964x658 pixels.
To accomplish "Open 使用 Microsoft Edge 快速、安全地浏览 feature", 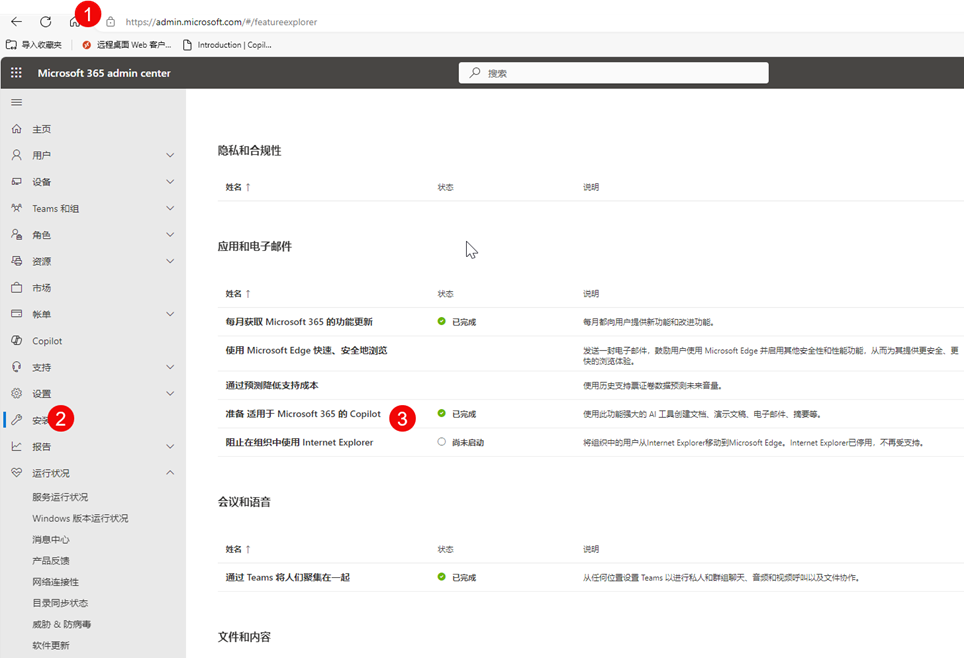I will coord(306,350).
